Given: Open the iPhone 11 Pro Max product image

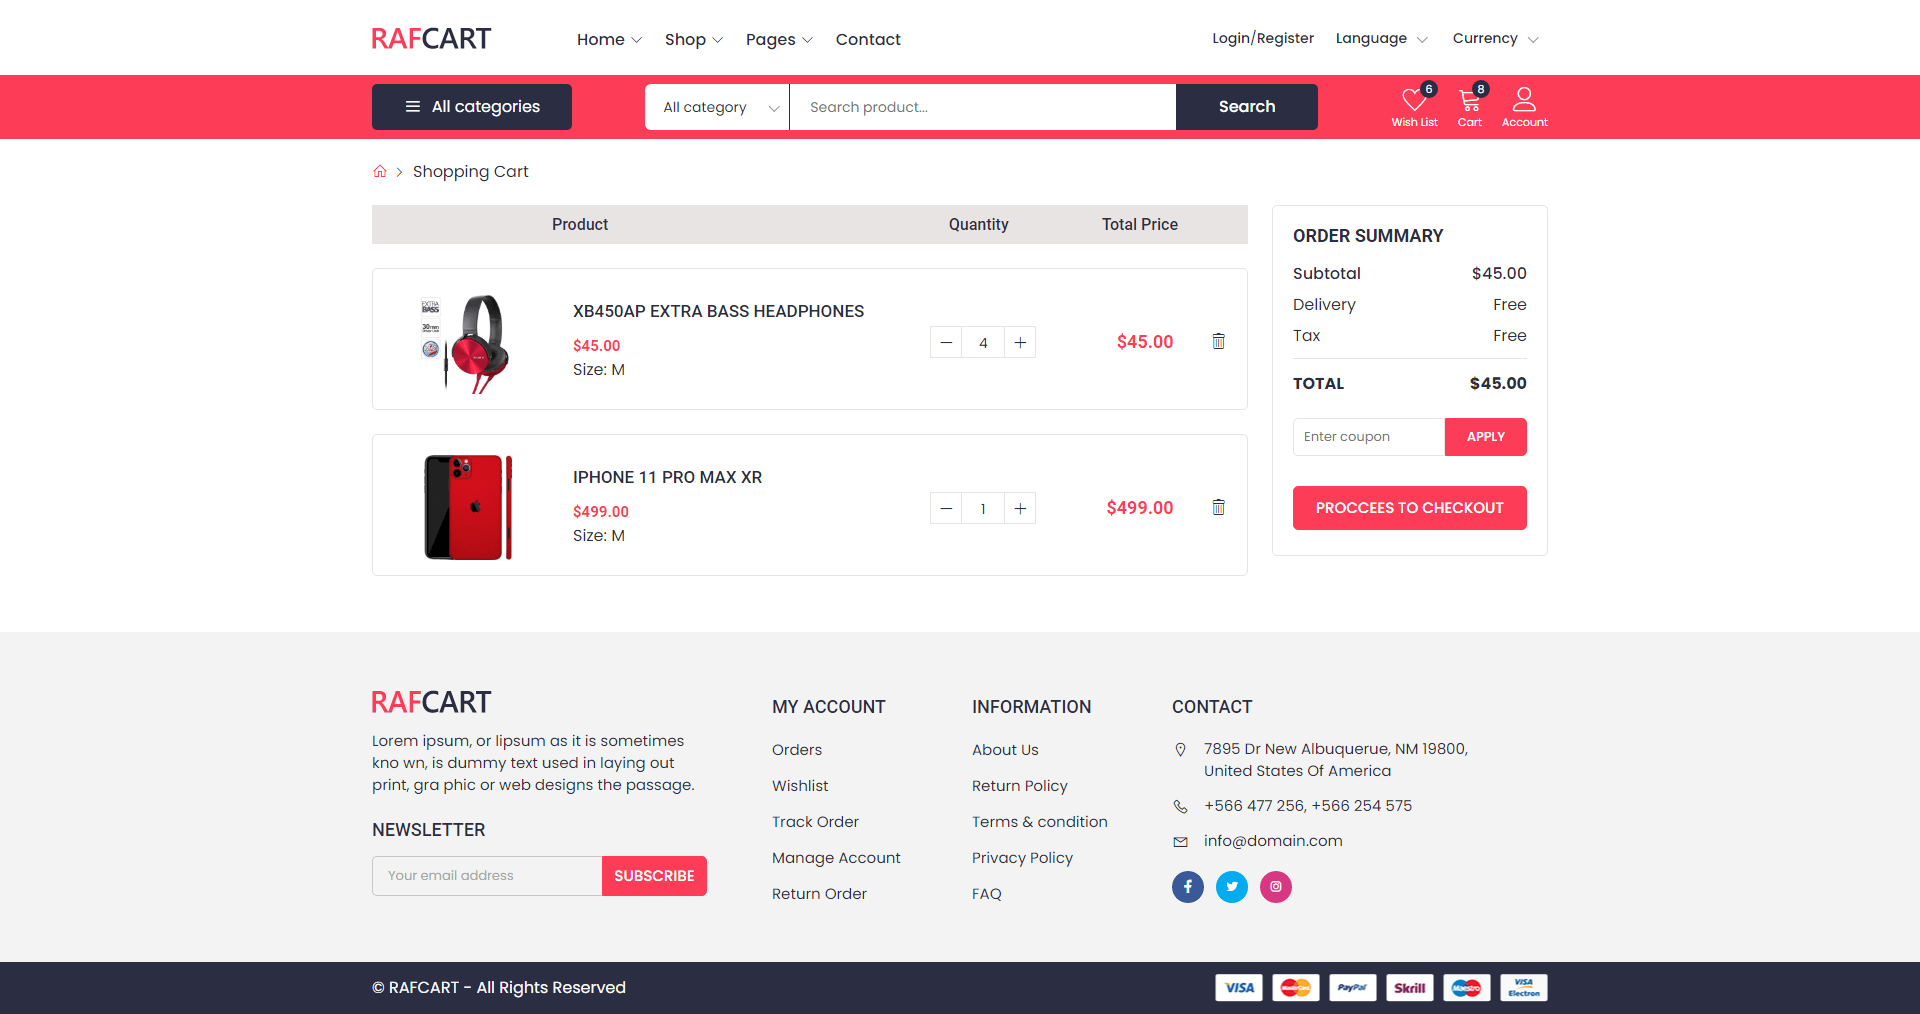Looking at the screenshot, I should pyautogui.click(x=467, y=507).
